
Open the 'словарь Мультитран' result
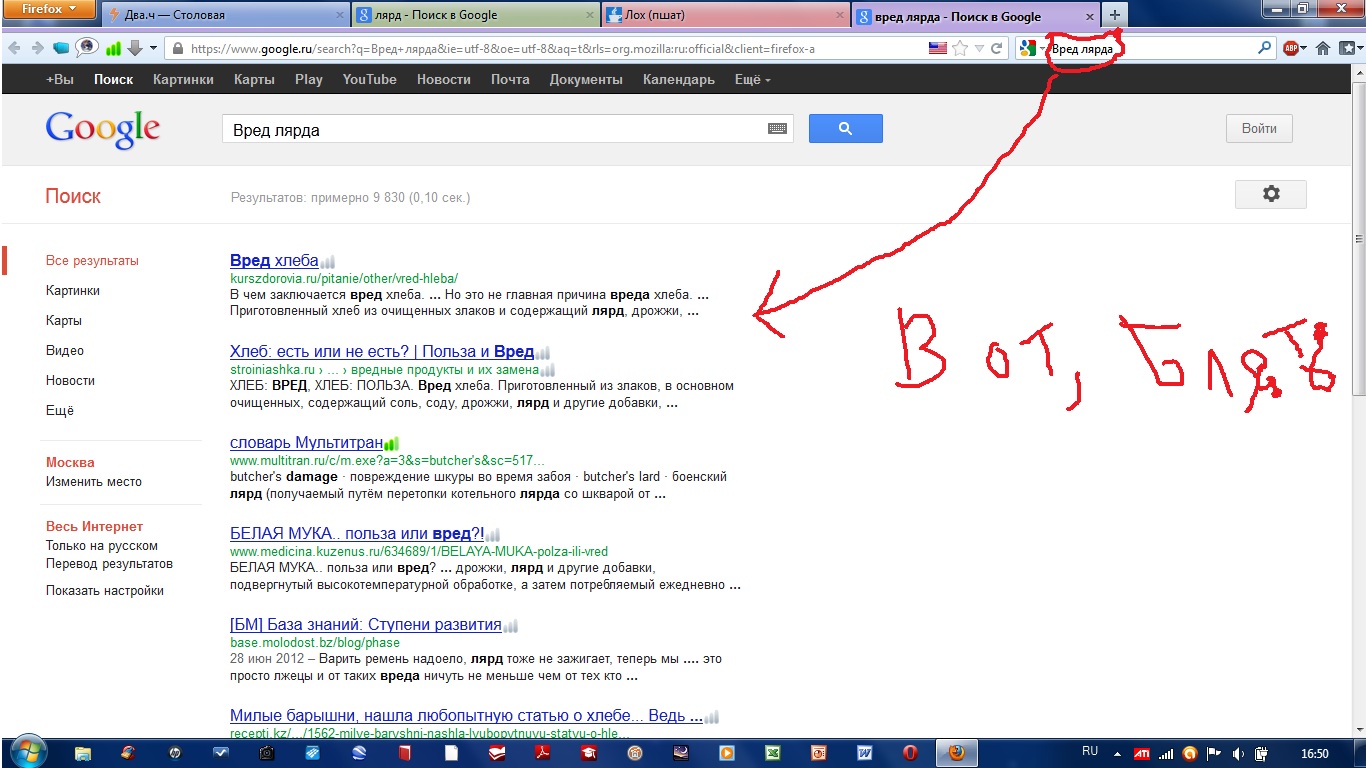[x=306, y=442]
